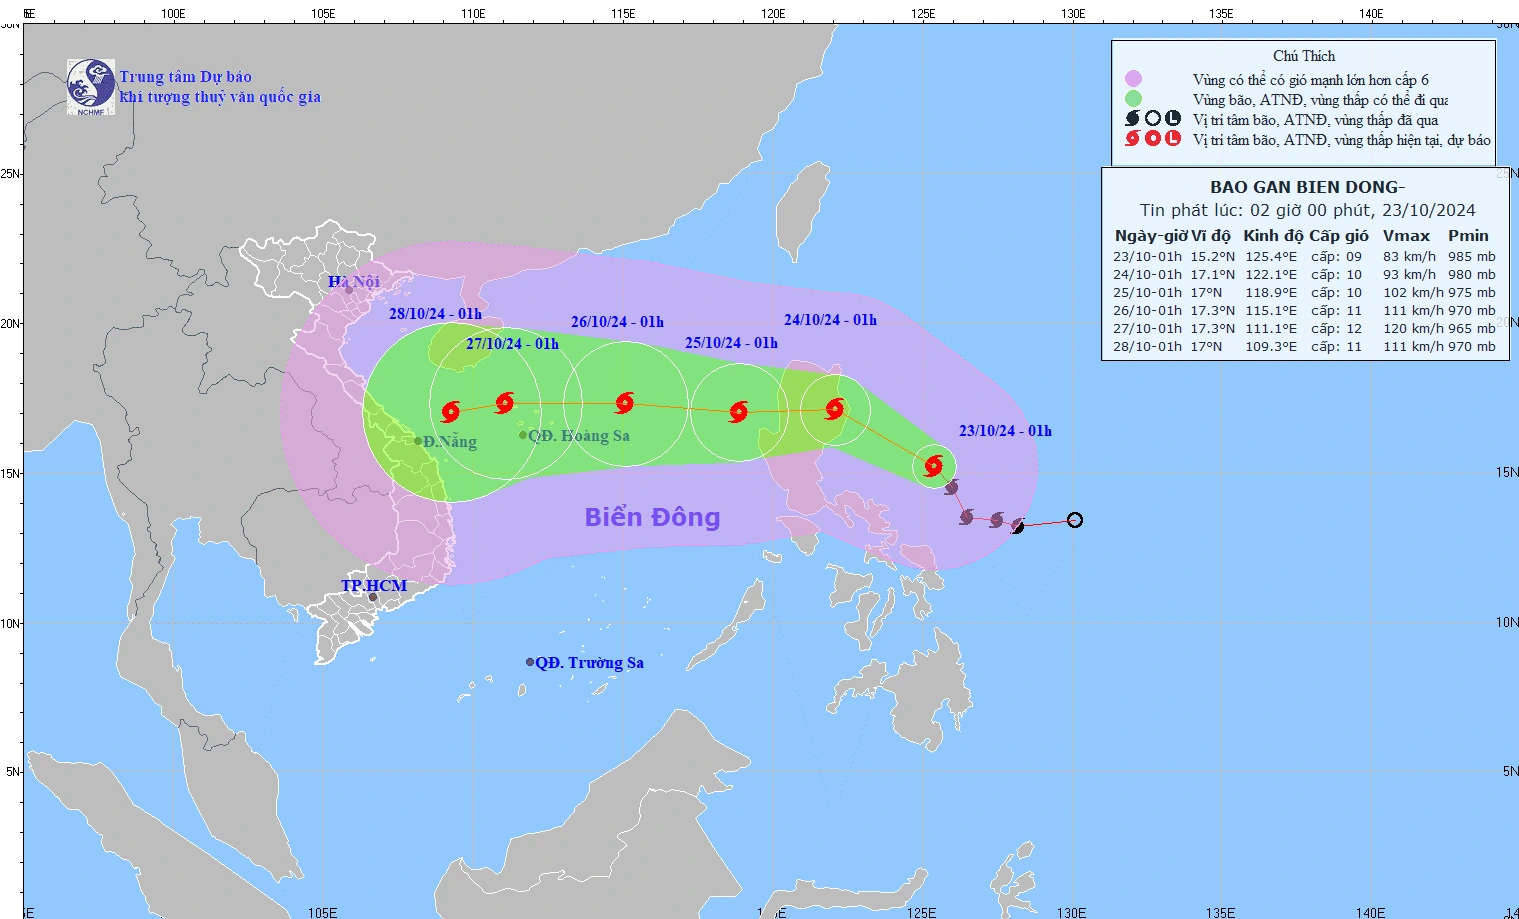Click the 'Vmax' column header
The height and width of the screenshot is (919, 1519).
click(x=1406, y=236)
